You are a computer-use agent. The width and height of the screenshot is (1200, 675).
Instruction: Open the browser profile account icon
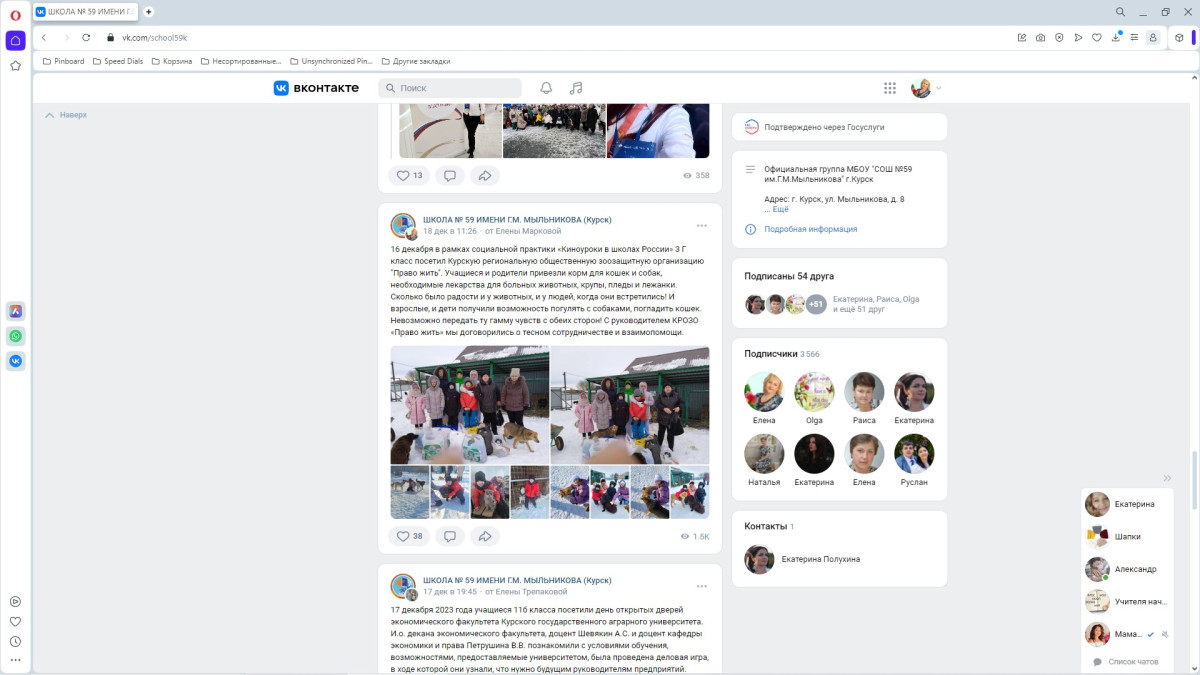coord(1153,37)
